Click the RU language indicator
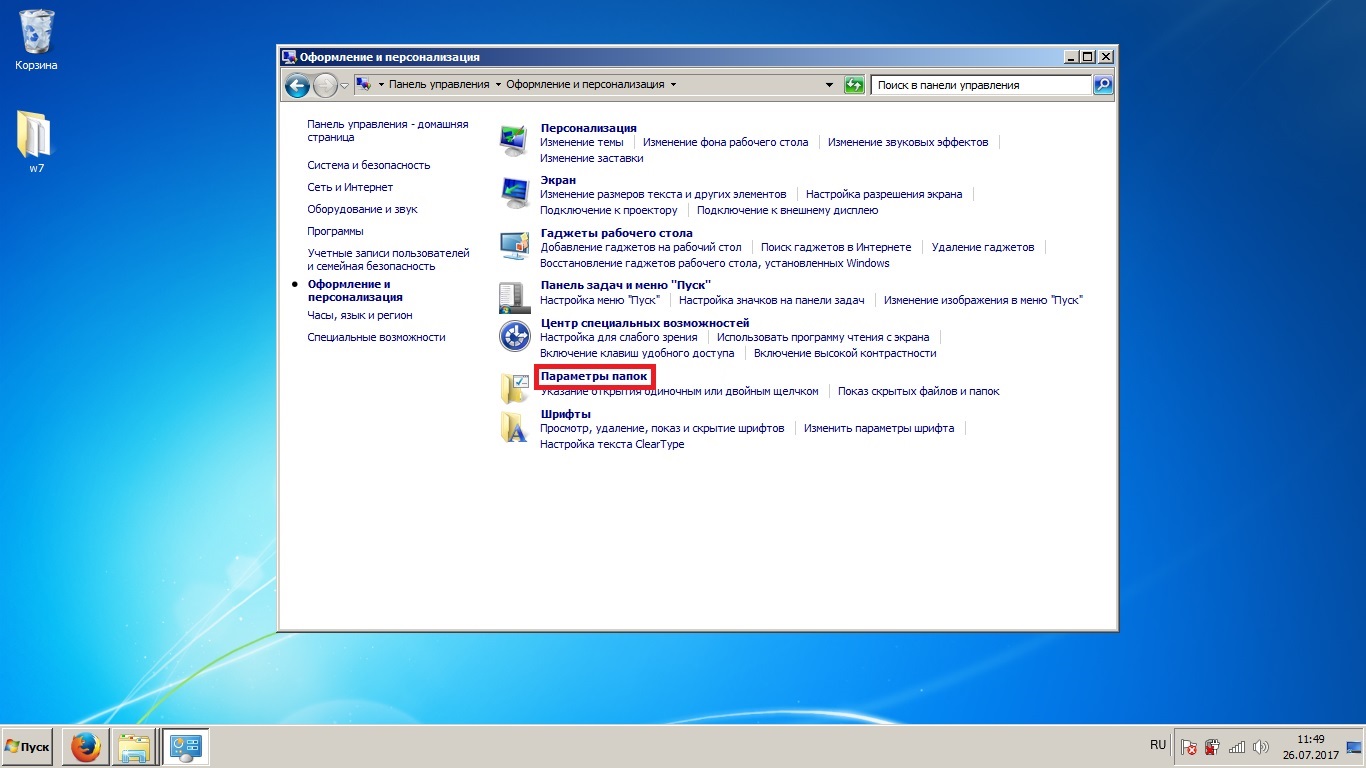 point(1158,746)
